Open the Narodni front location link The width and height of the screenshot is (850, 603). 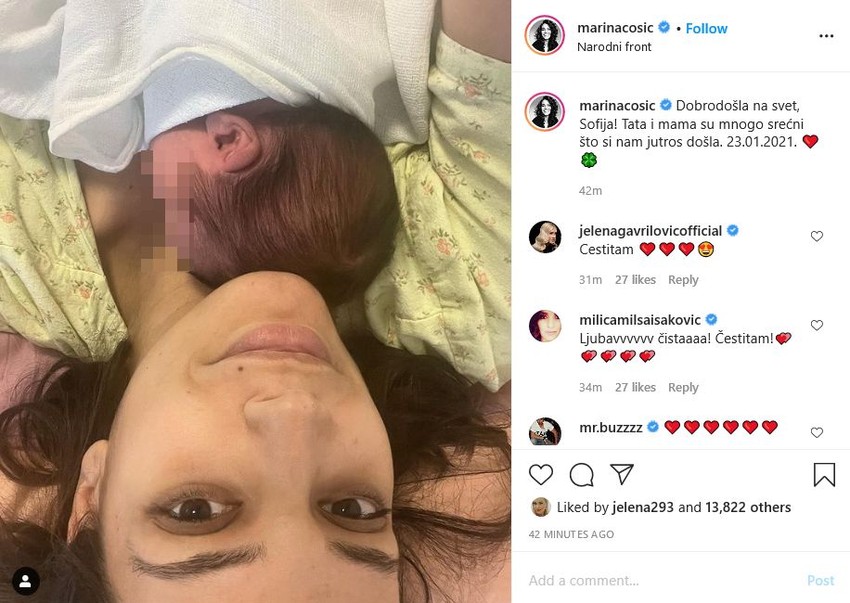614,47
